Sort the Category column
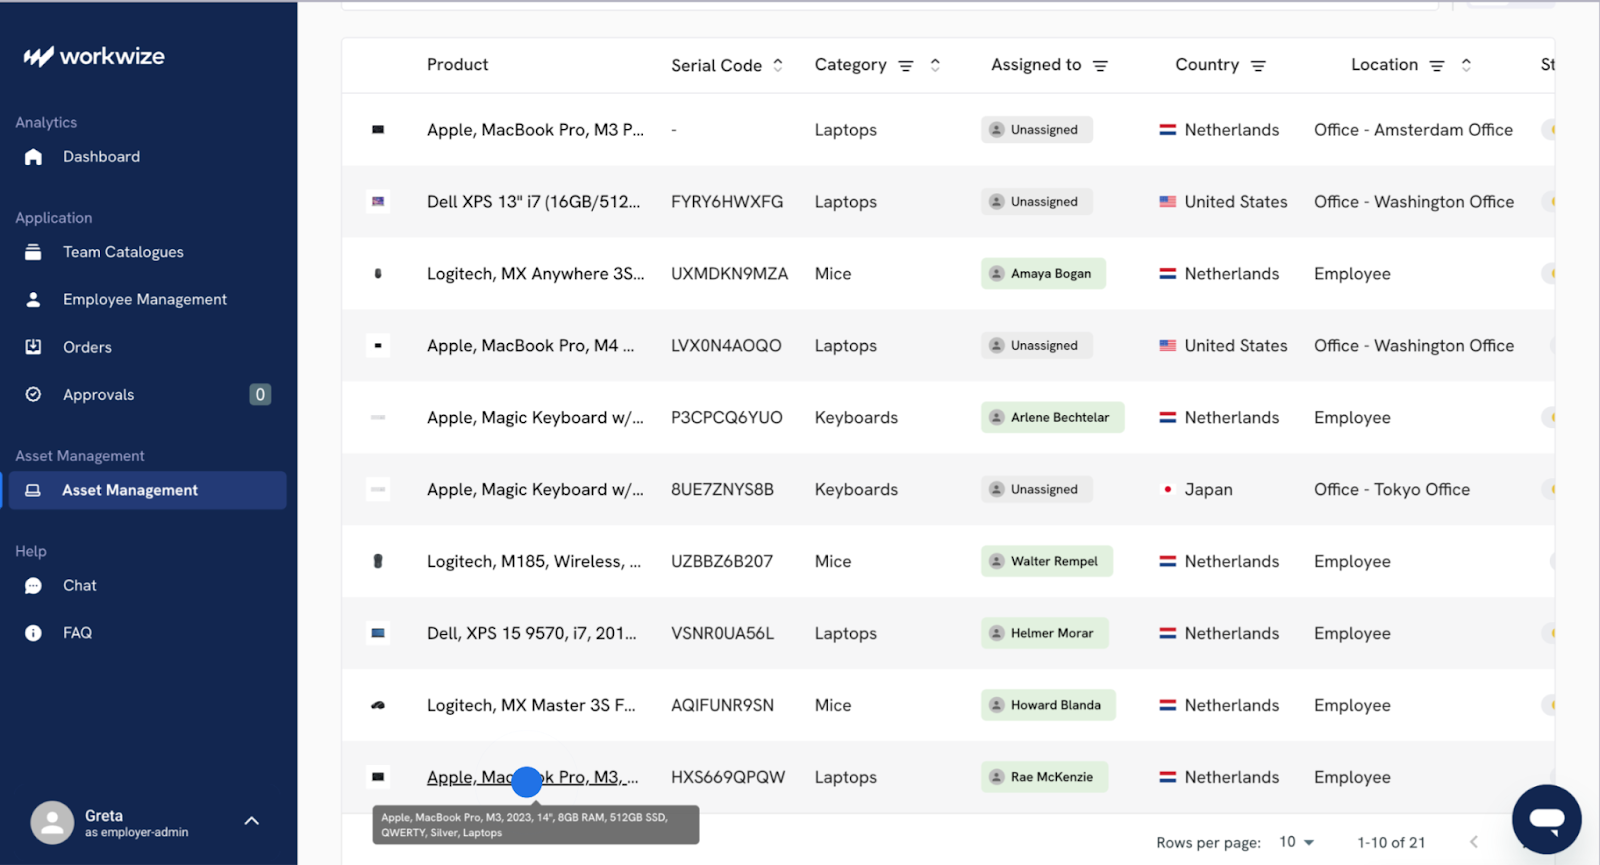Image resolution: width=1600 pixels, height=865 pixels. [935, 65]
